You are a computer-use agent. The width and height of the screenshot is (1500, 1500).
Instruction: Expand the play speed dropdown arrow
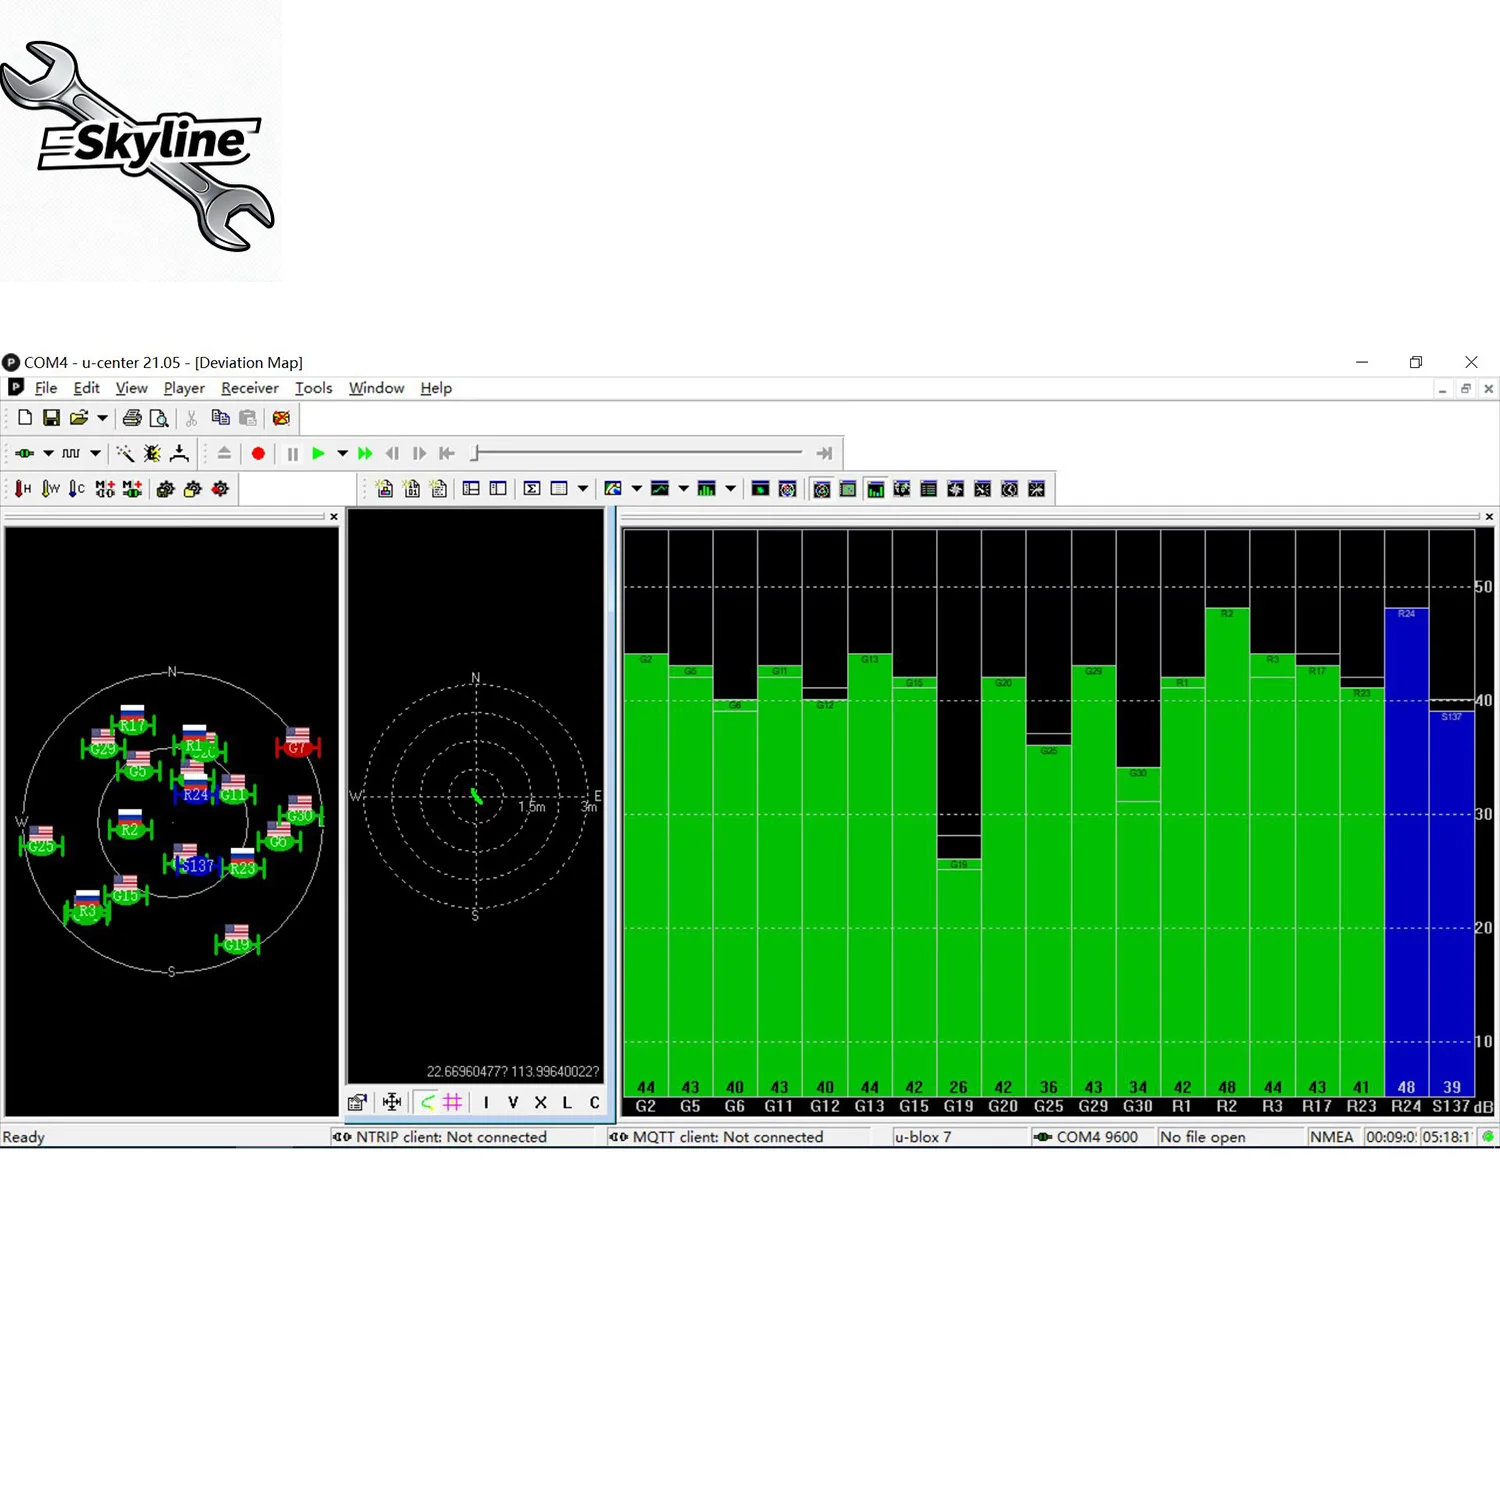coord(342,453)
